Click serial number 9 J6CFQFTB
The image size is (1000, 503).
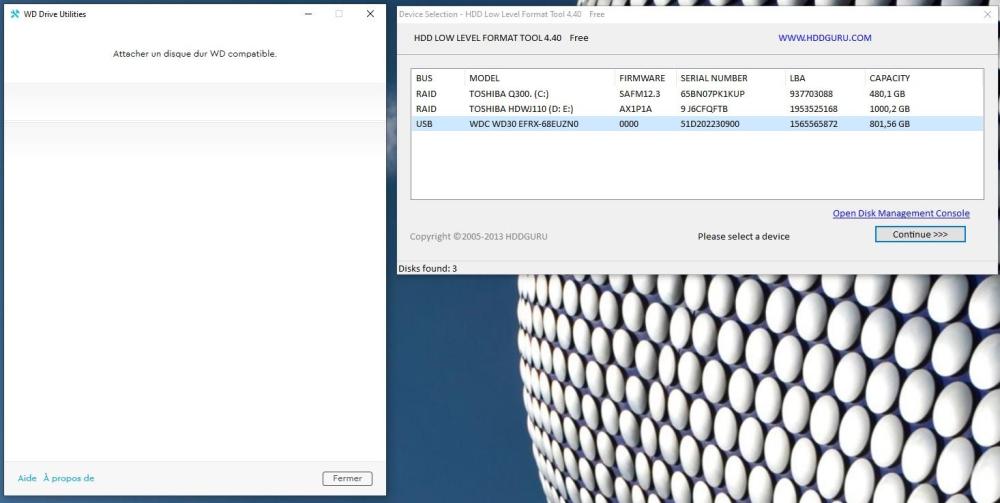(704, 109)
